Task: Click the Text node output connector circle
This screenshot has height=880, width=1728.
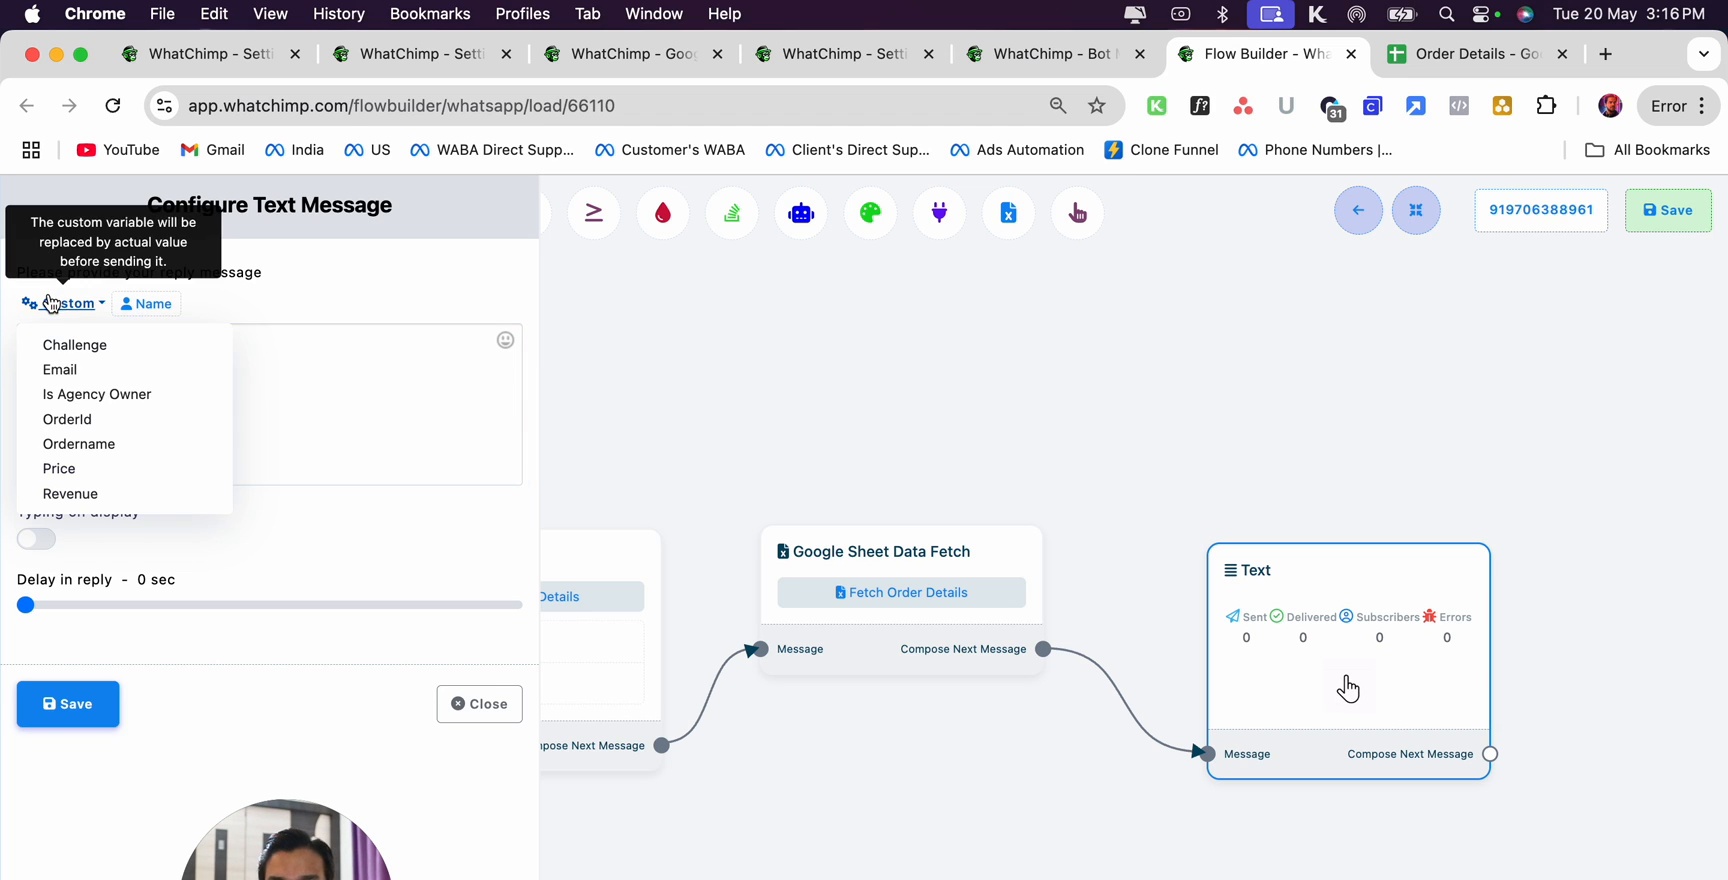Action: [1490, 754]
